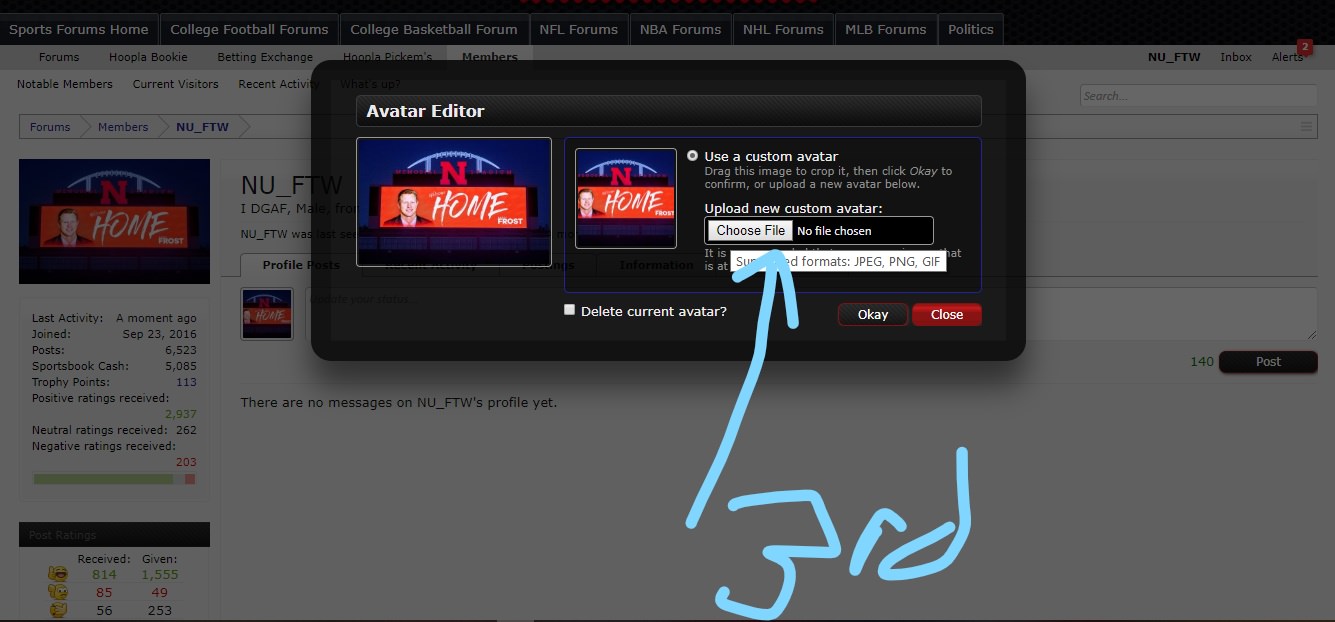Open Current Visitors page

[176, 84]
